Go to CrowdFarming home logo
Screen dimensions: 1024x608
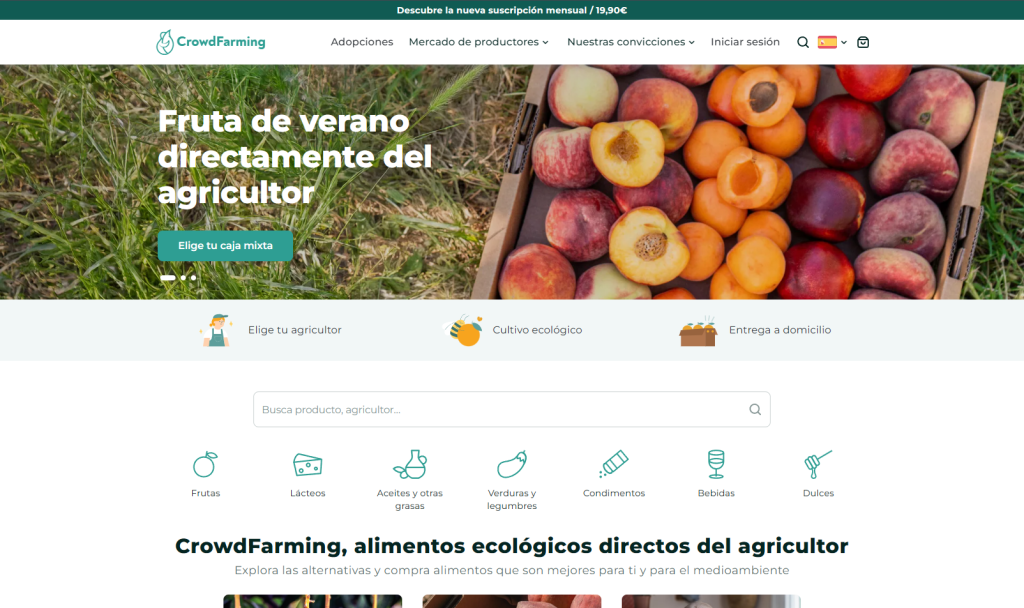point(211,42)
